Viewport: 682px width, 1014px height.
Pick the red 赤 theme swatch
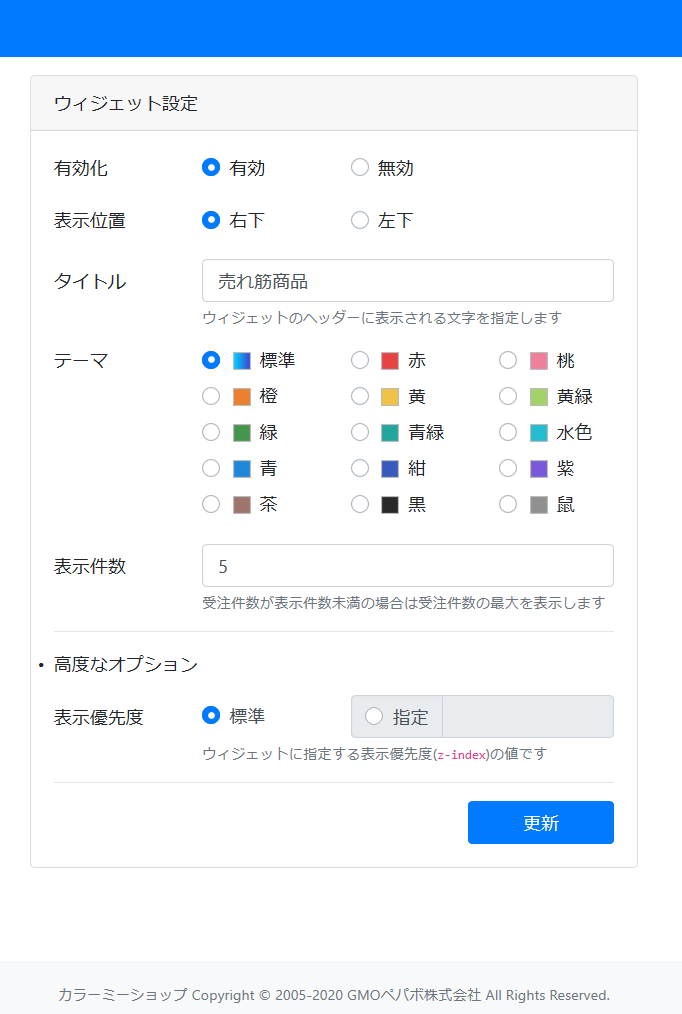pyautogui.click(x=390, y=360)
